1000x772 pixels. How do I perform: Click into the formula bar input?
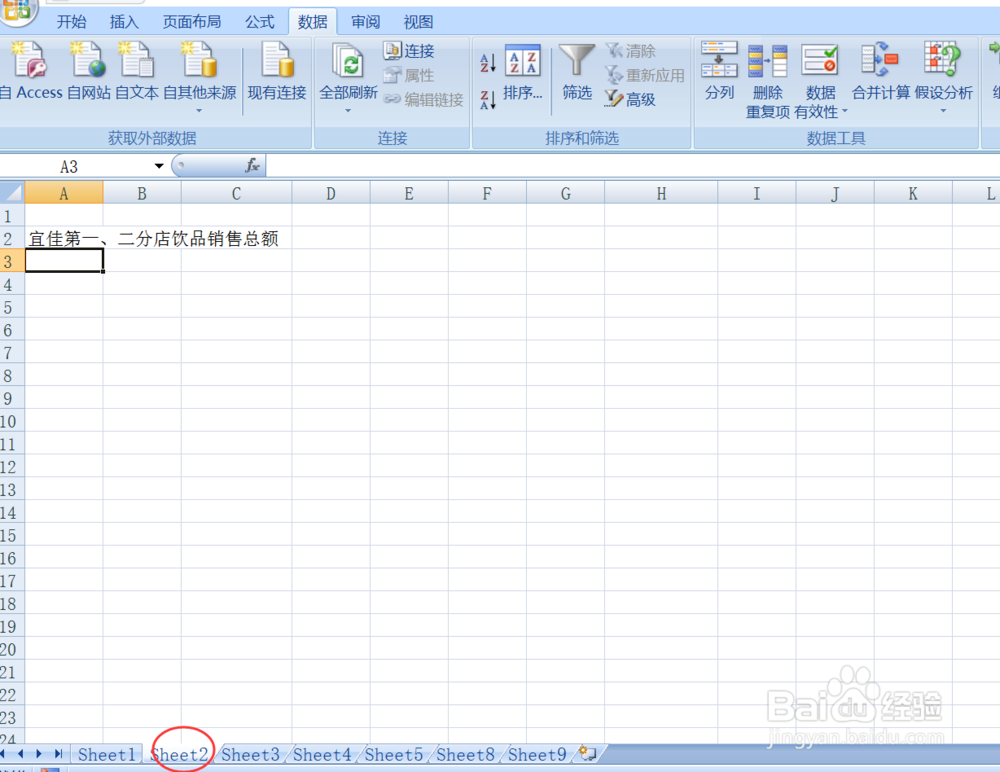click(x=631, y=166)
